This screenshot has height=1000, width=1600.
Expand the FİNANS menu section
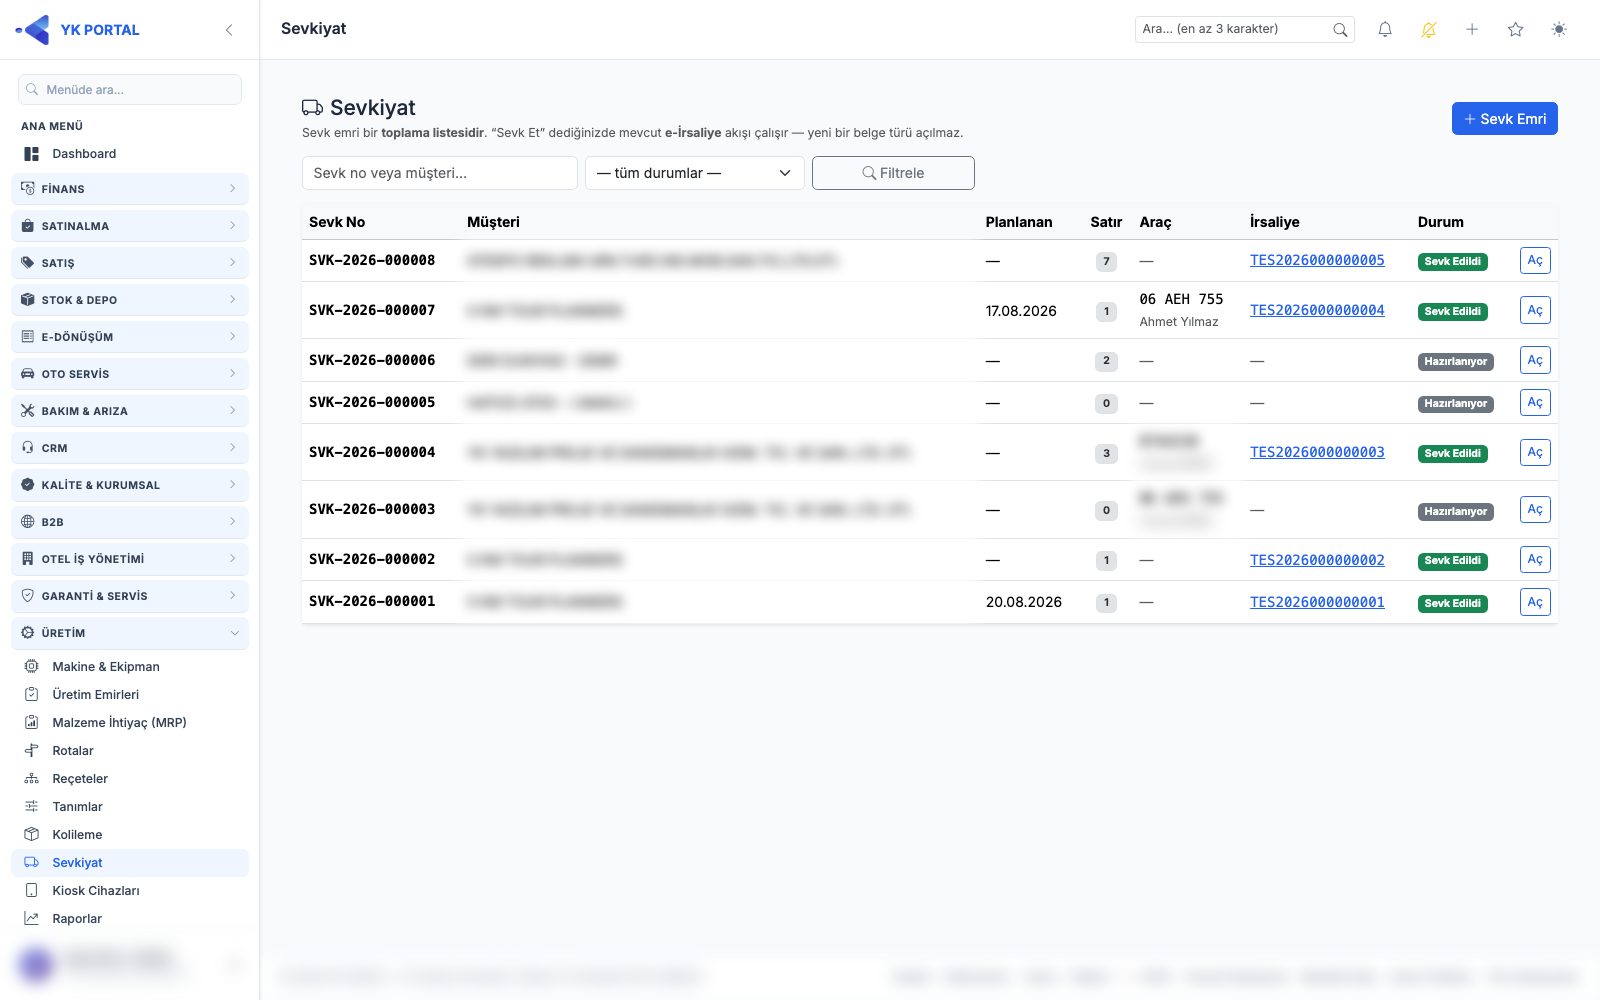[130, 188]
